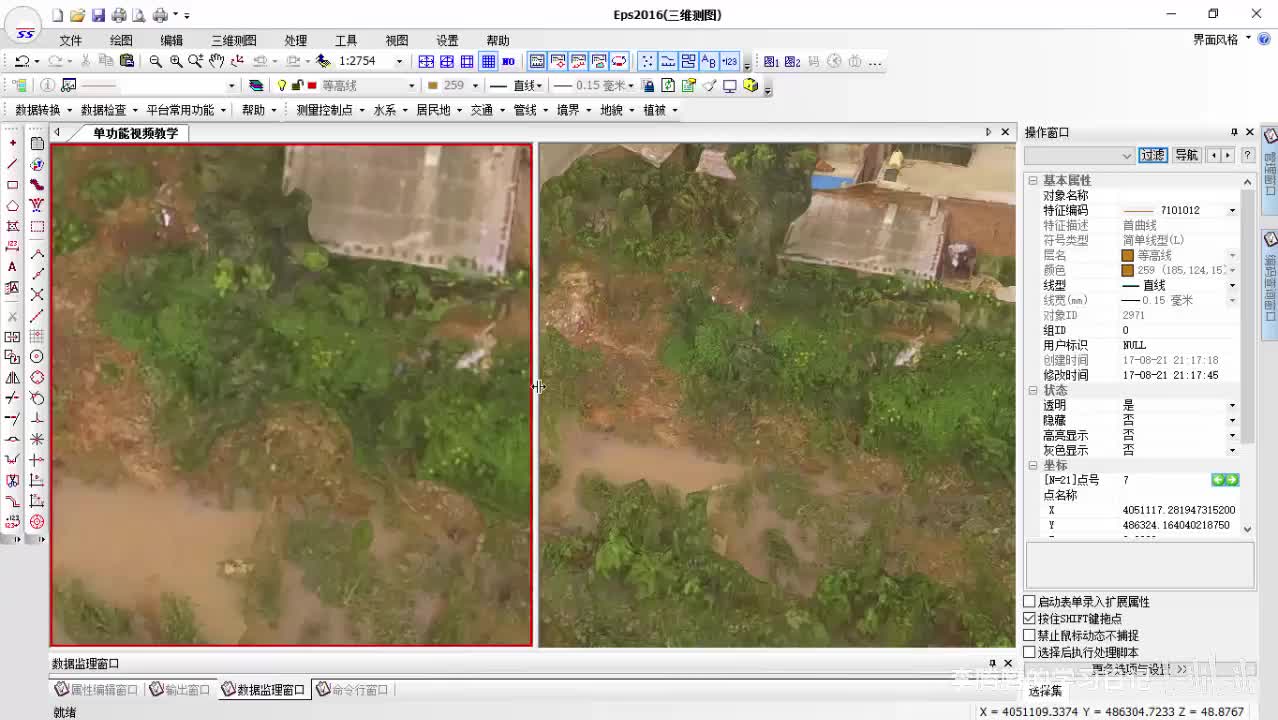Click the 123 number annotation icon

point(730,61)
